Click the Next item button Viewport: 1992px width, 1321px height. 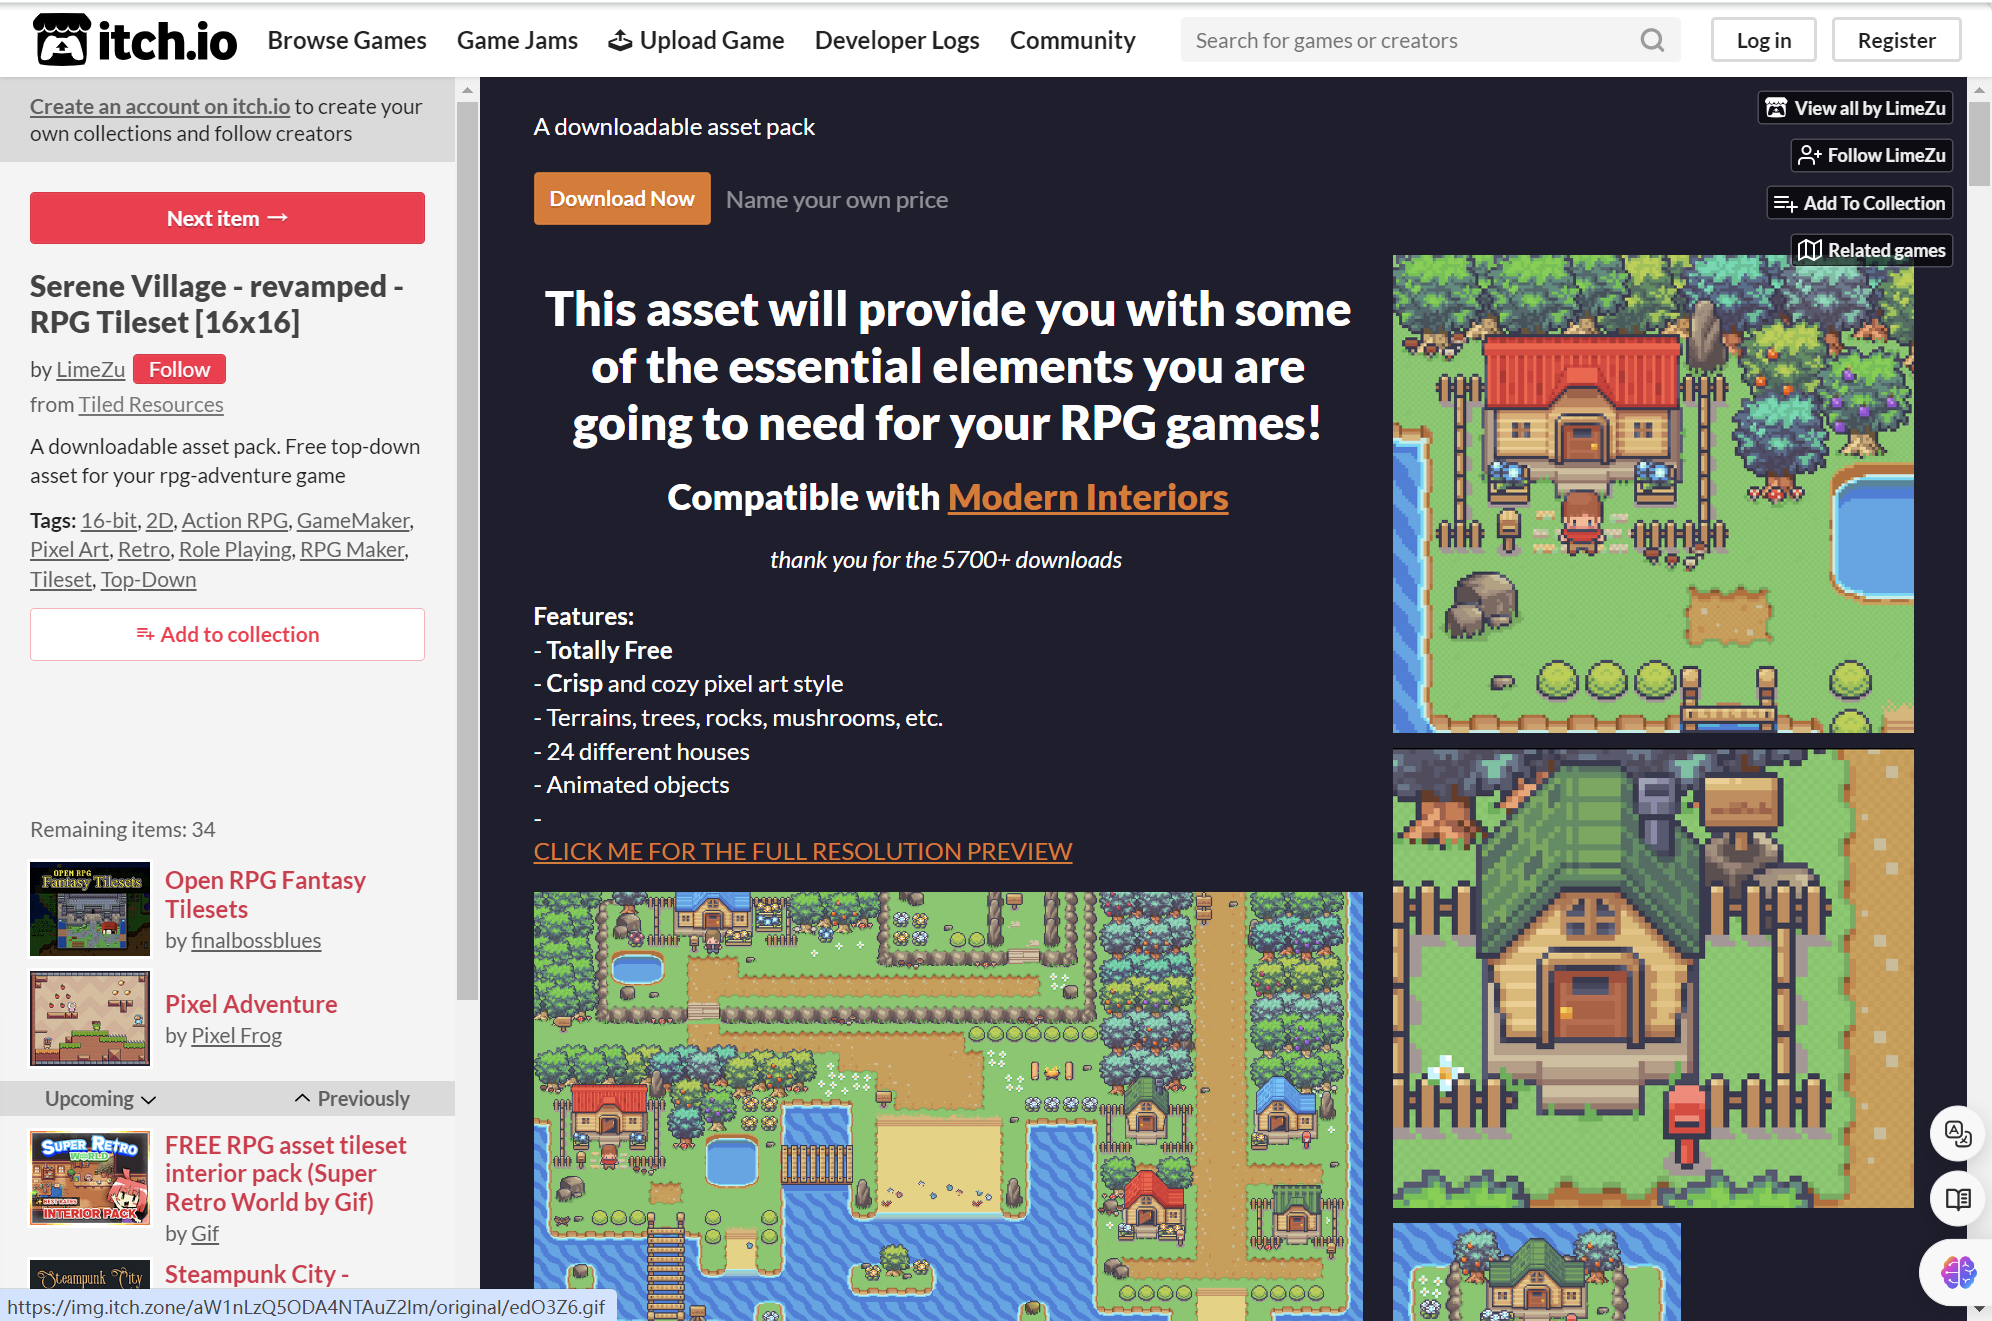coord(227,218)
